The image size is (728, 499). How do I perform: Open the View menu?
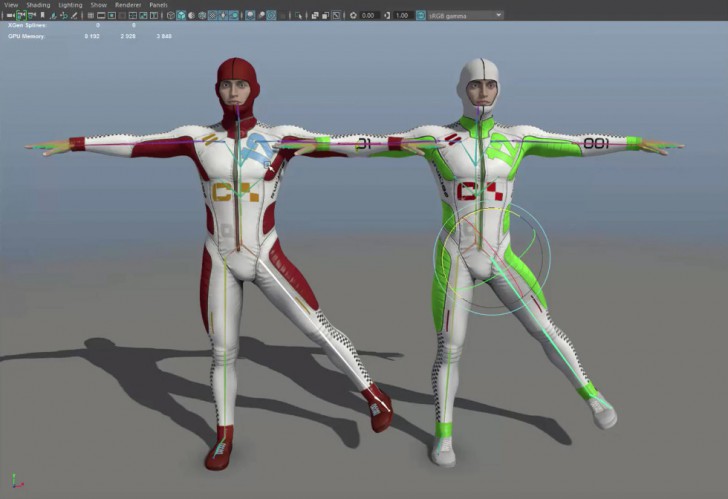click(11, 5)
